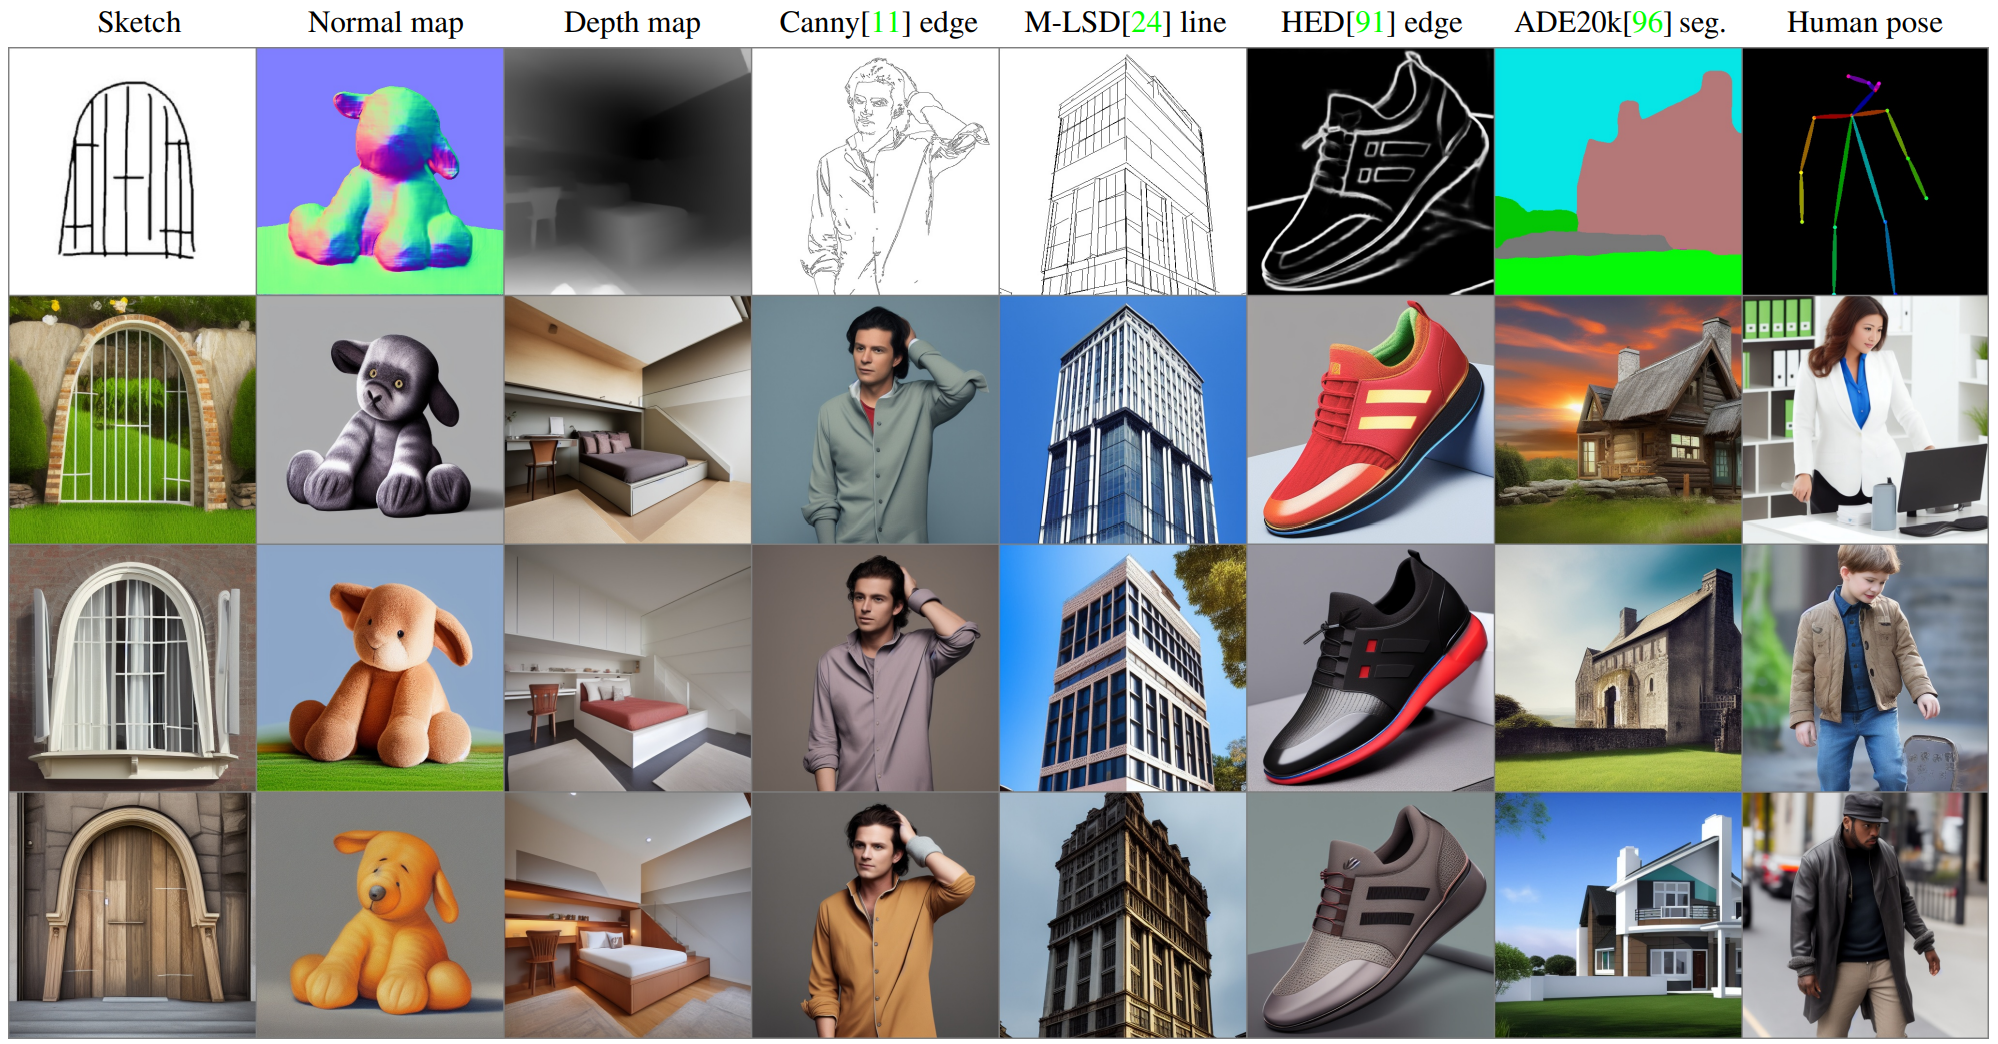Select the colorful normal map plush toy
This screenshot has height=1044, width=1998.
pyautogui.click(x=380, y=171)
